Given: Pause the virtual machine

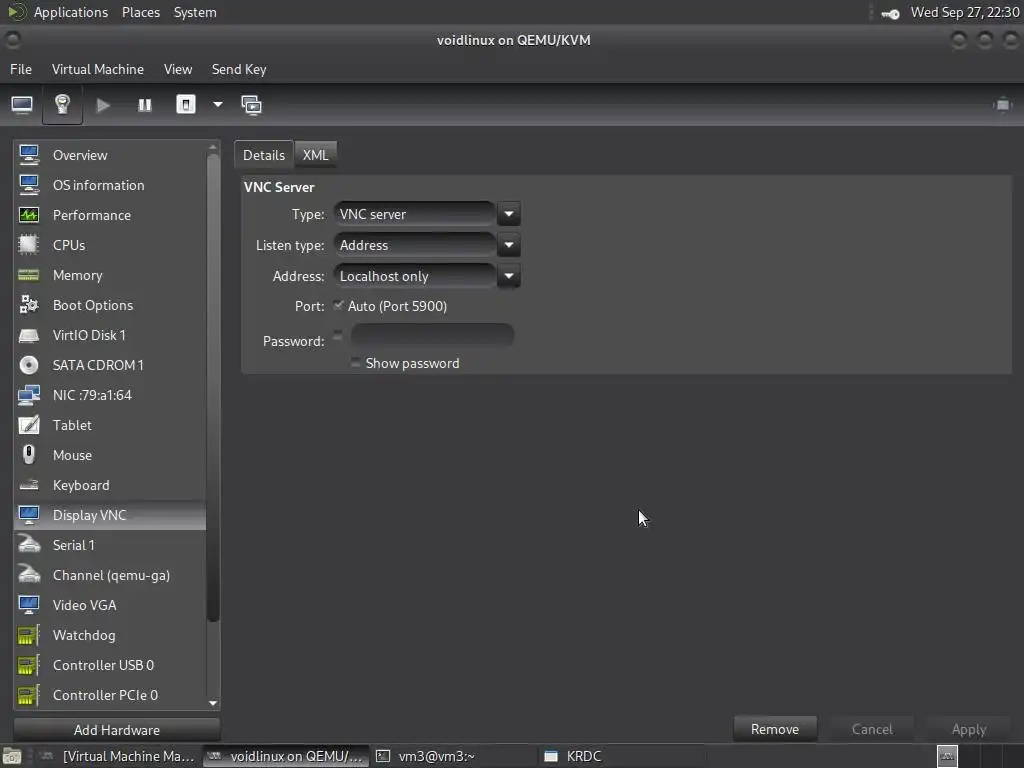Looking at the screenshot, I should click(145, 105).
